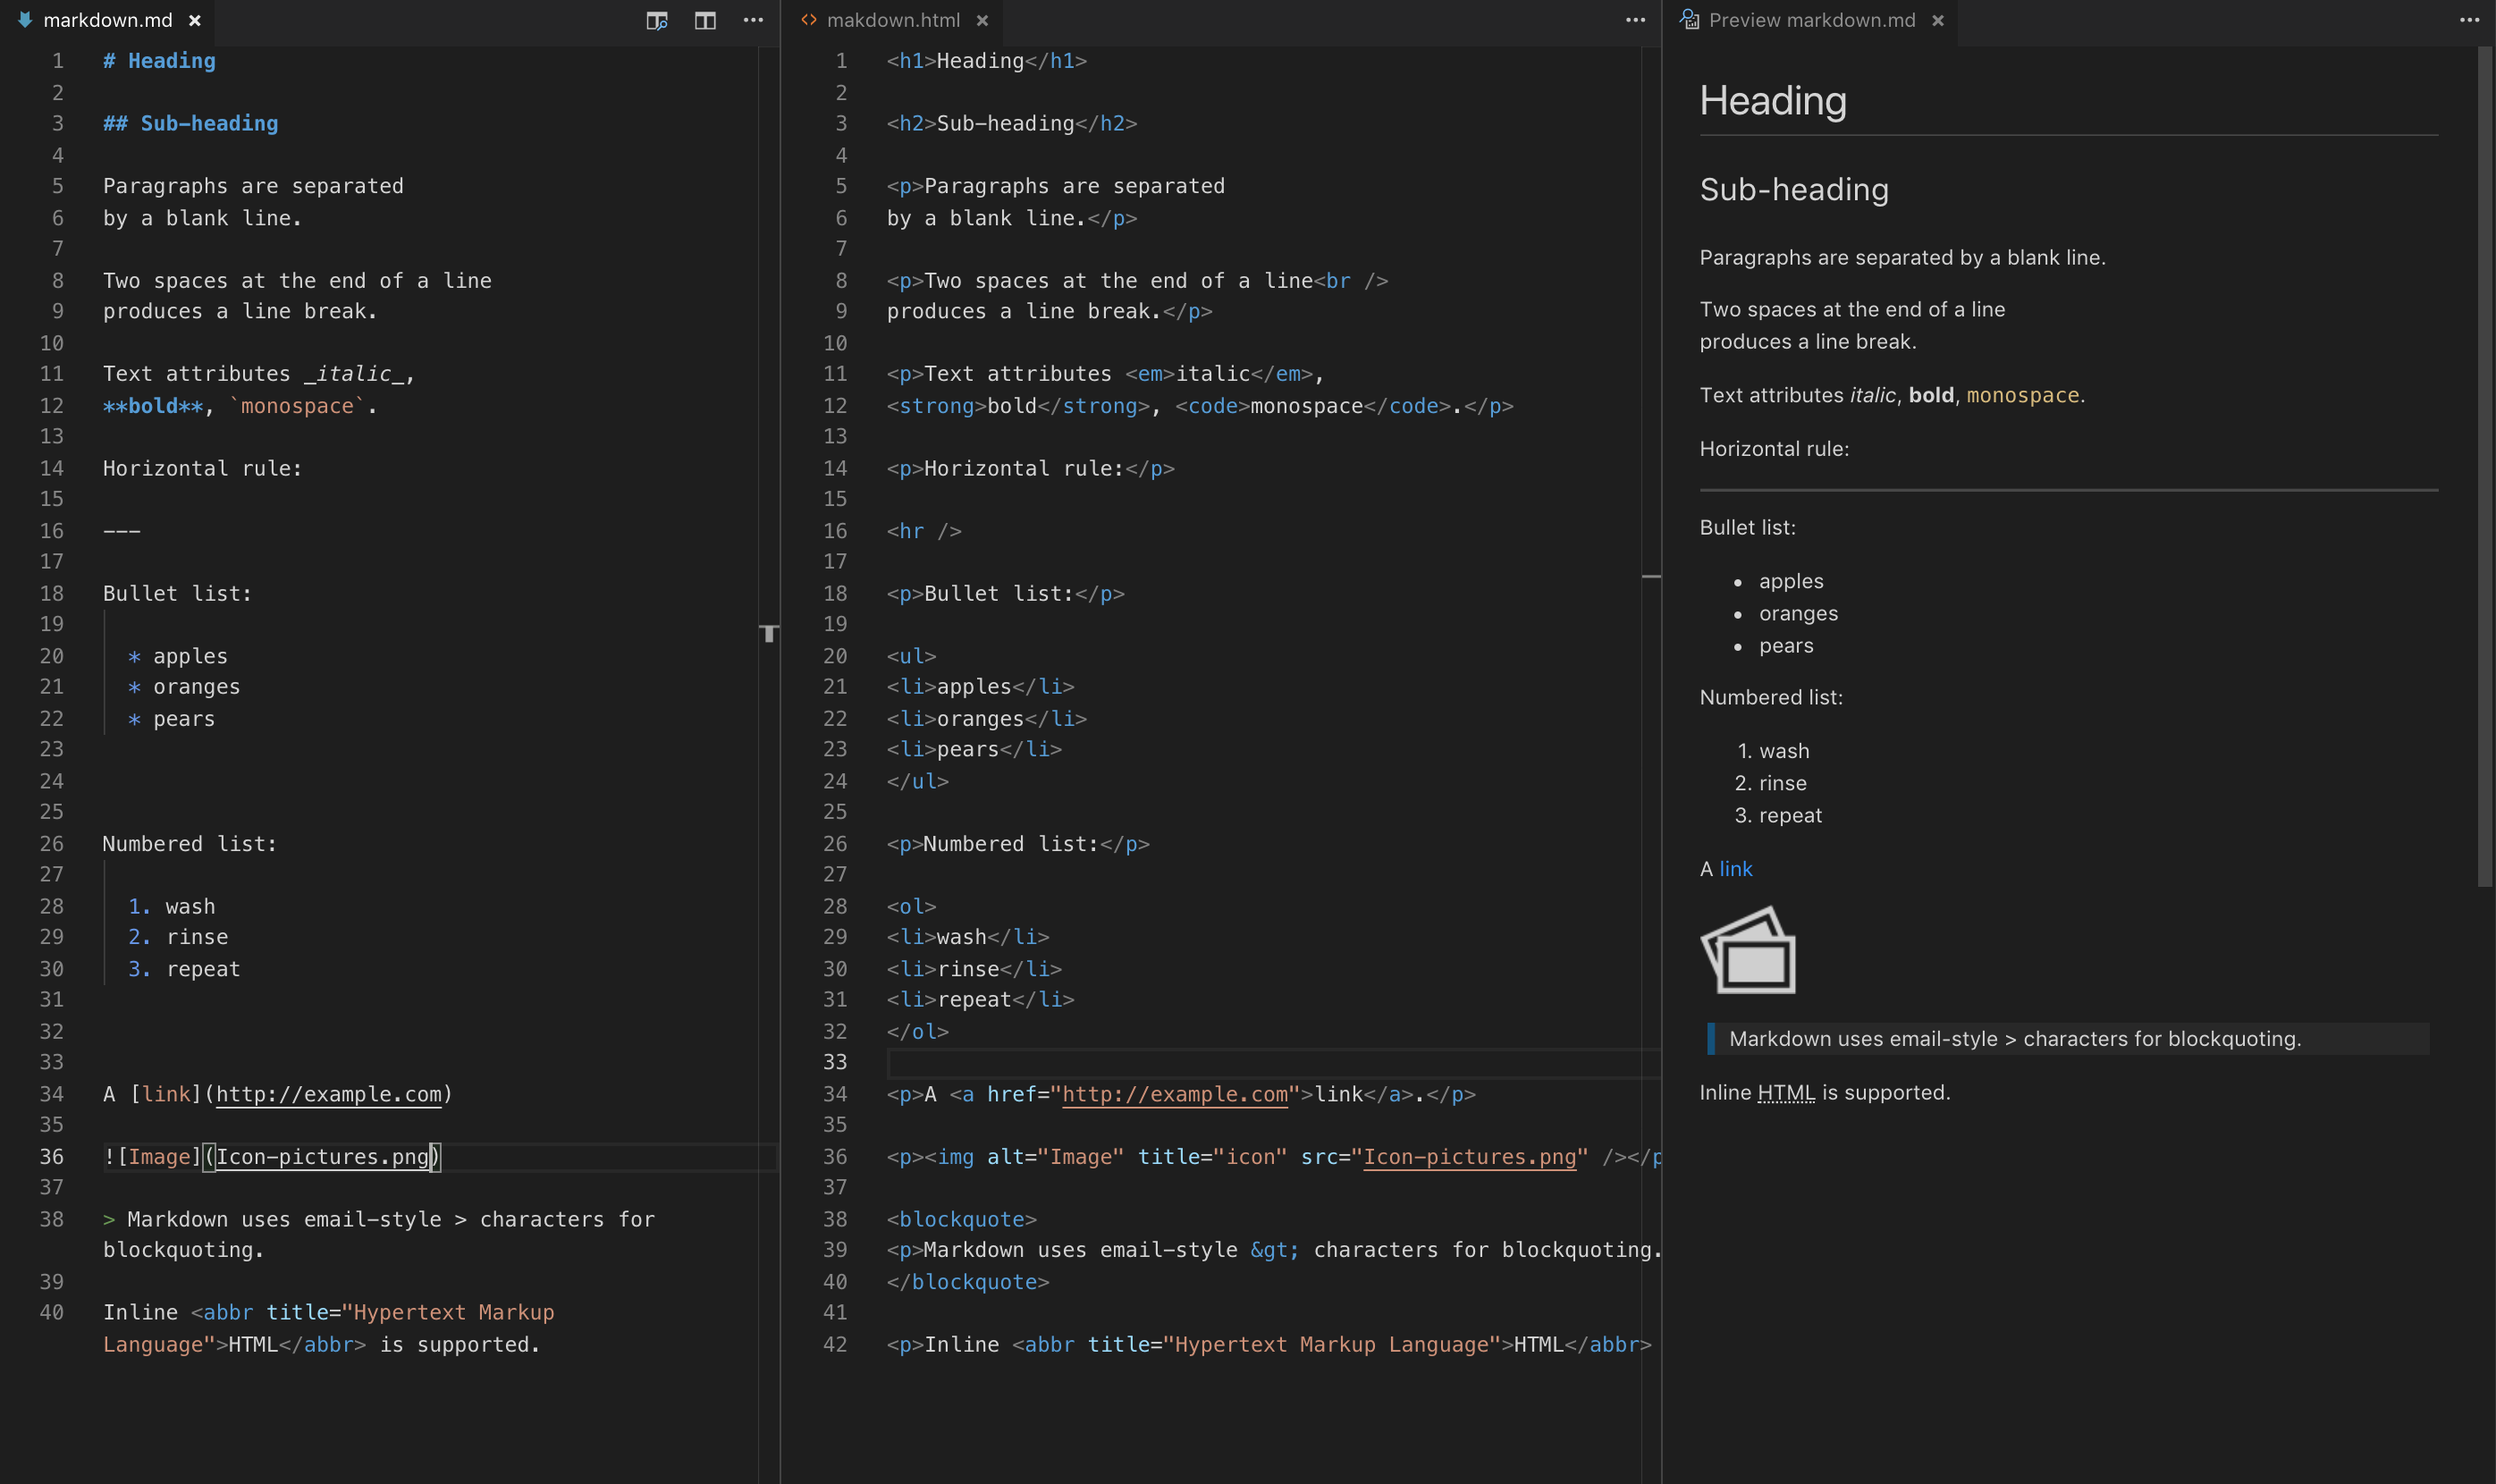Click '<h2>Sub-heading</h2>' in HTML editor
This screenshot has height=1484, width=2496.
pos(1012,123)
